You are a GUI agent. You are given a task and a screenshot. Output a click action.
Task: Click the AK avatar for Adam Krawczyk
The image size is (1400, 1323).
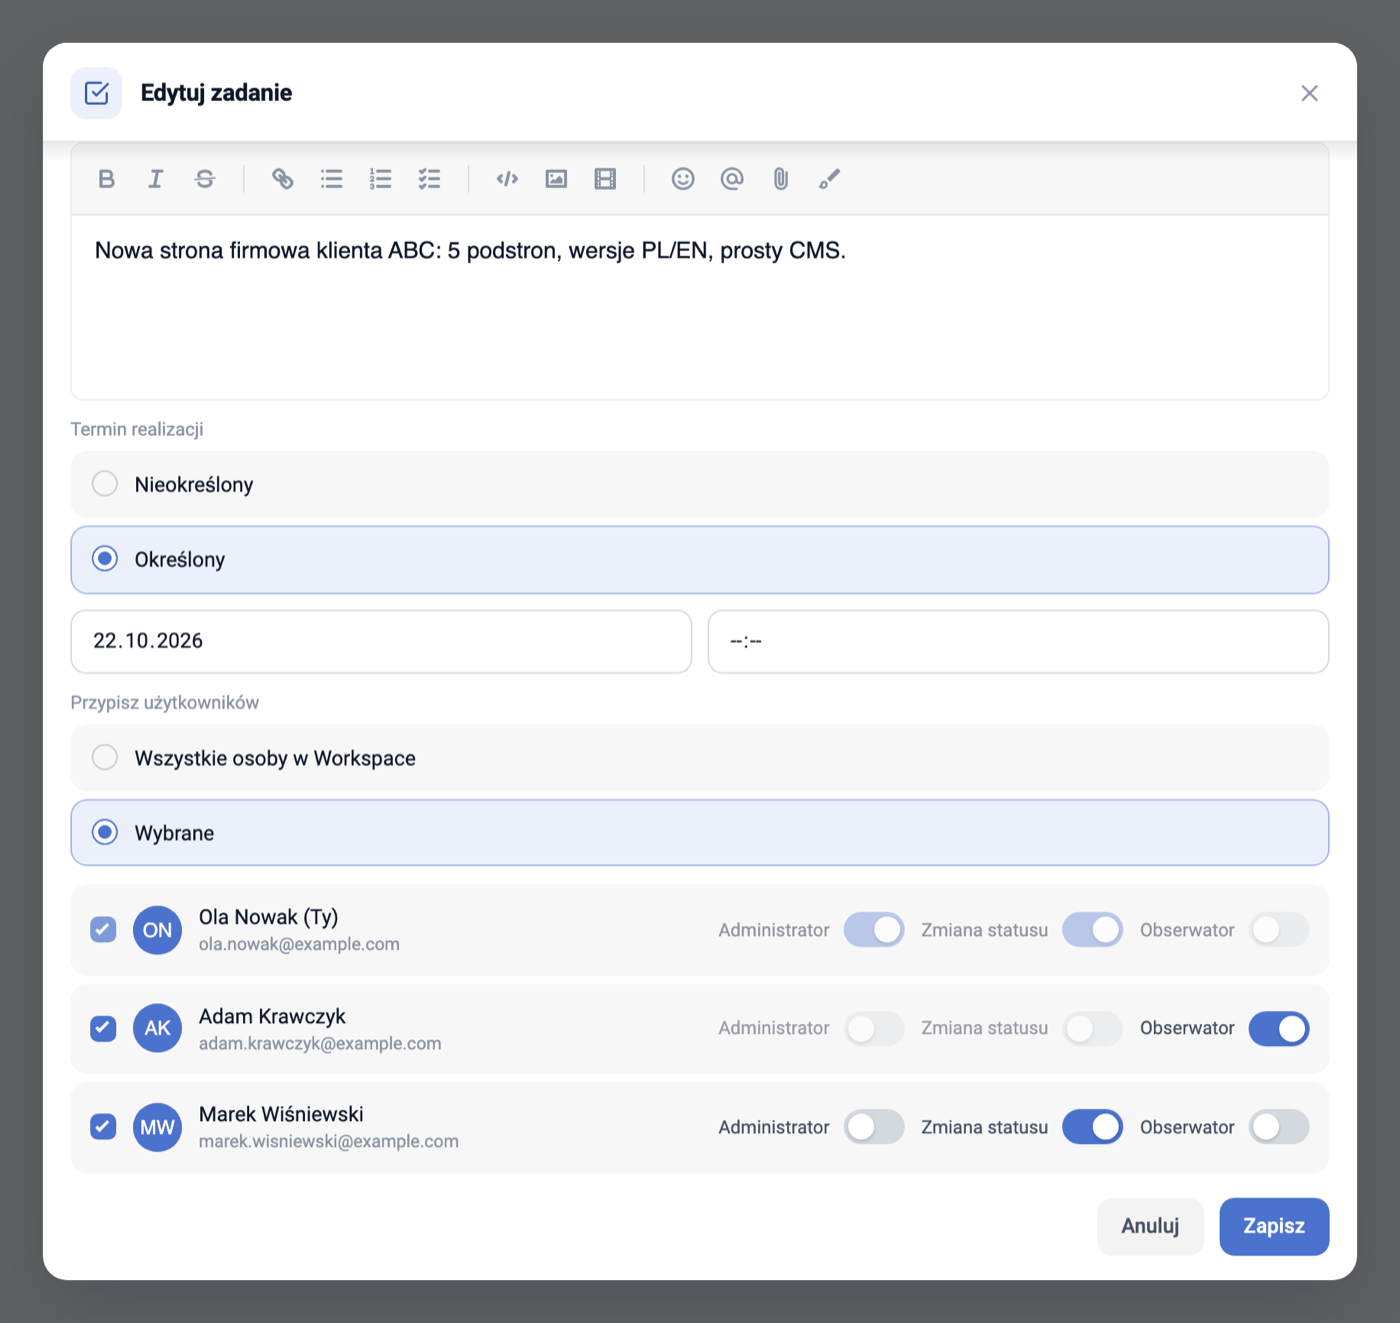[157, 1028]
